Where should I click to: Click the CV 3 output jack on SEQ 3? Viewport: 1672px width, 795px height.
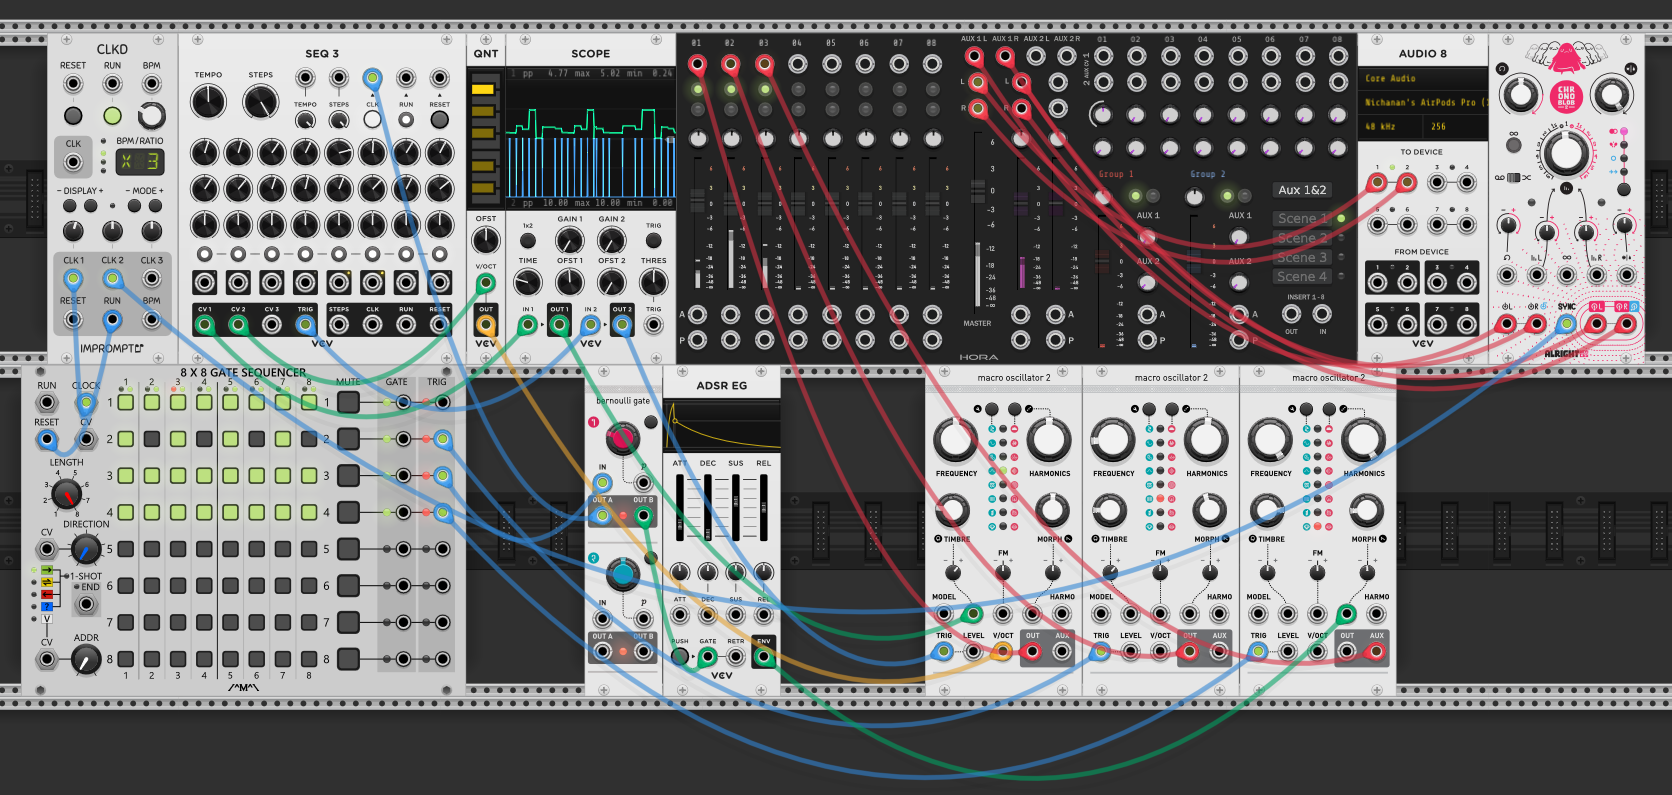click(271, 324)
